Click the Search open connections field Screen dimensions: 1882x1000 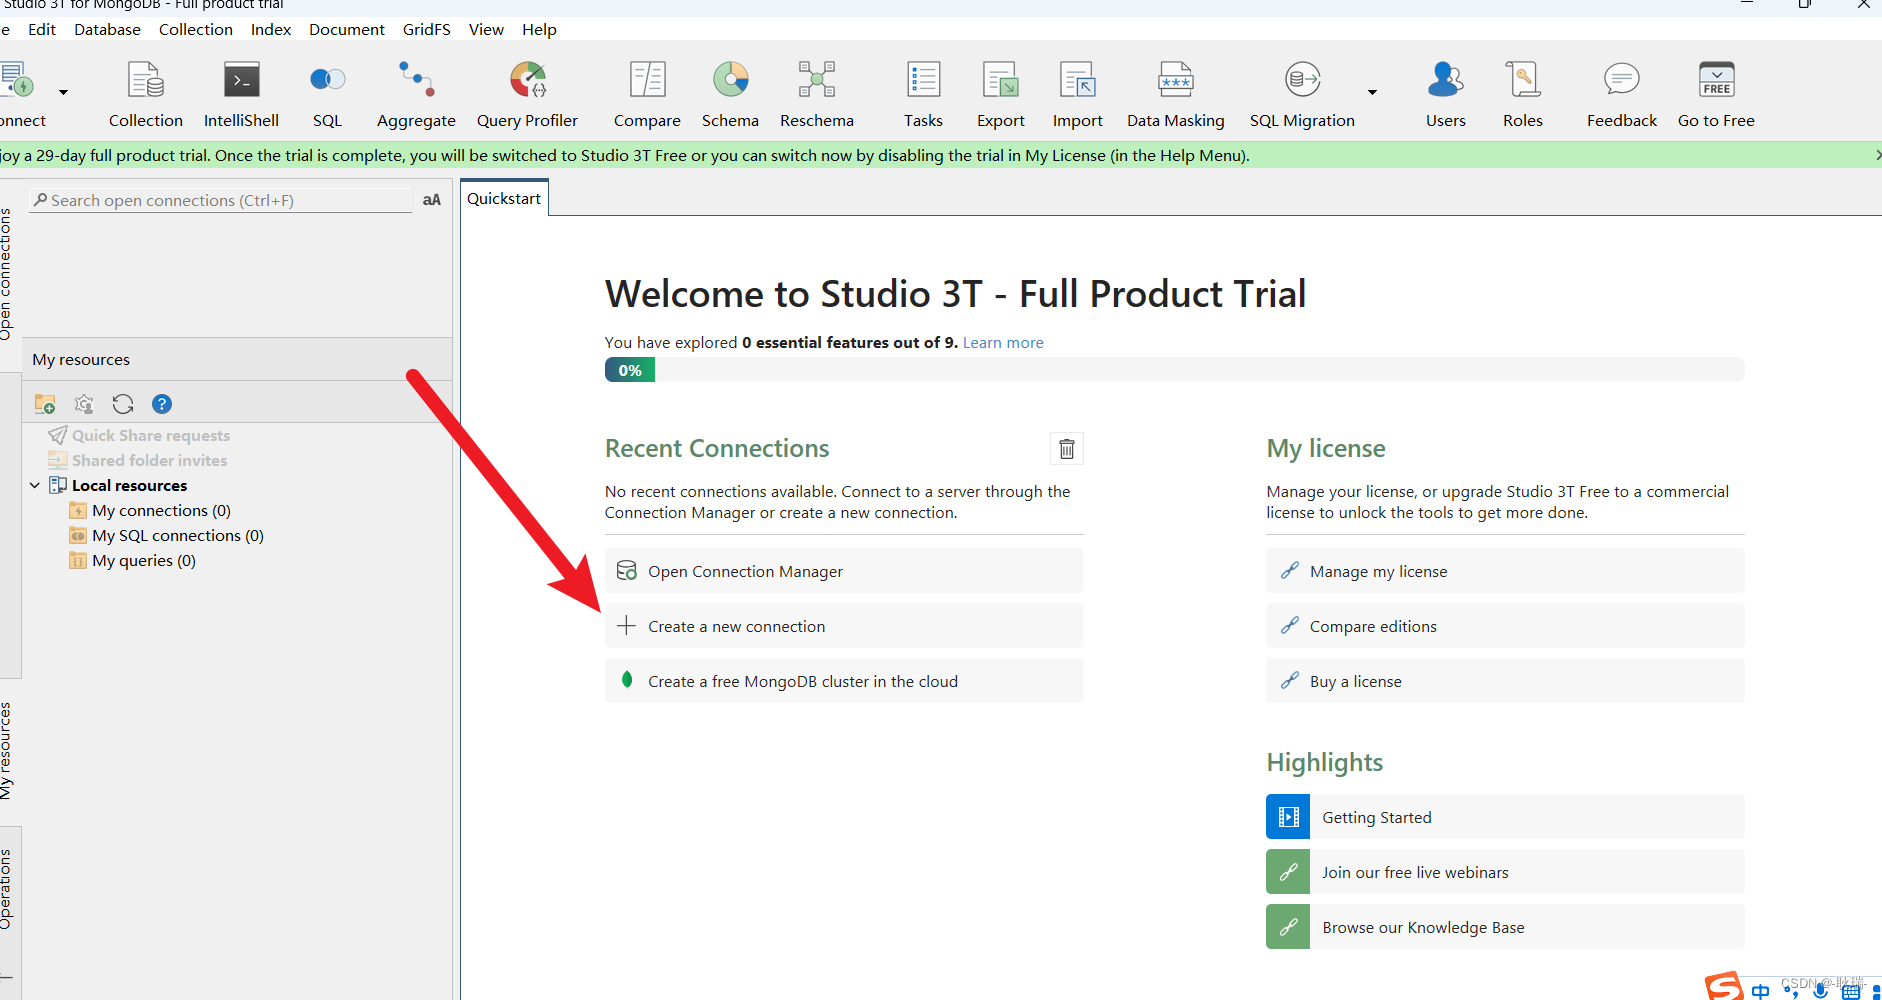(221, 200)
